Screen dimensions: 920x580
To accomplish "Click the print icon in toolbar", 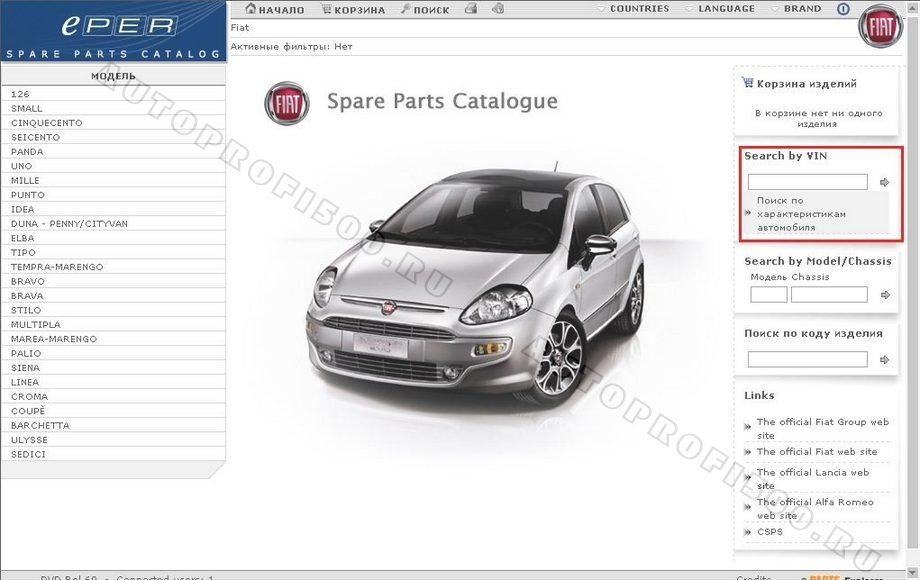I will (x=471, y=9).
